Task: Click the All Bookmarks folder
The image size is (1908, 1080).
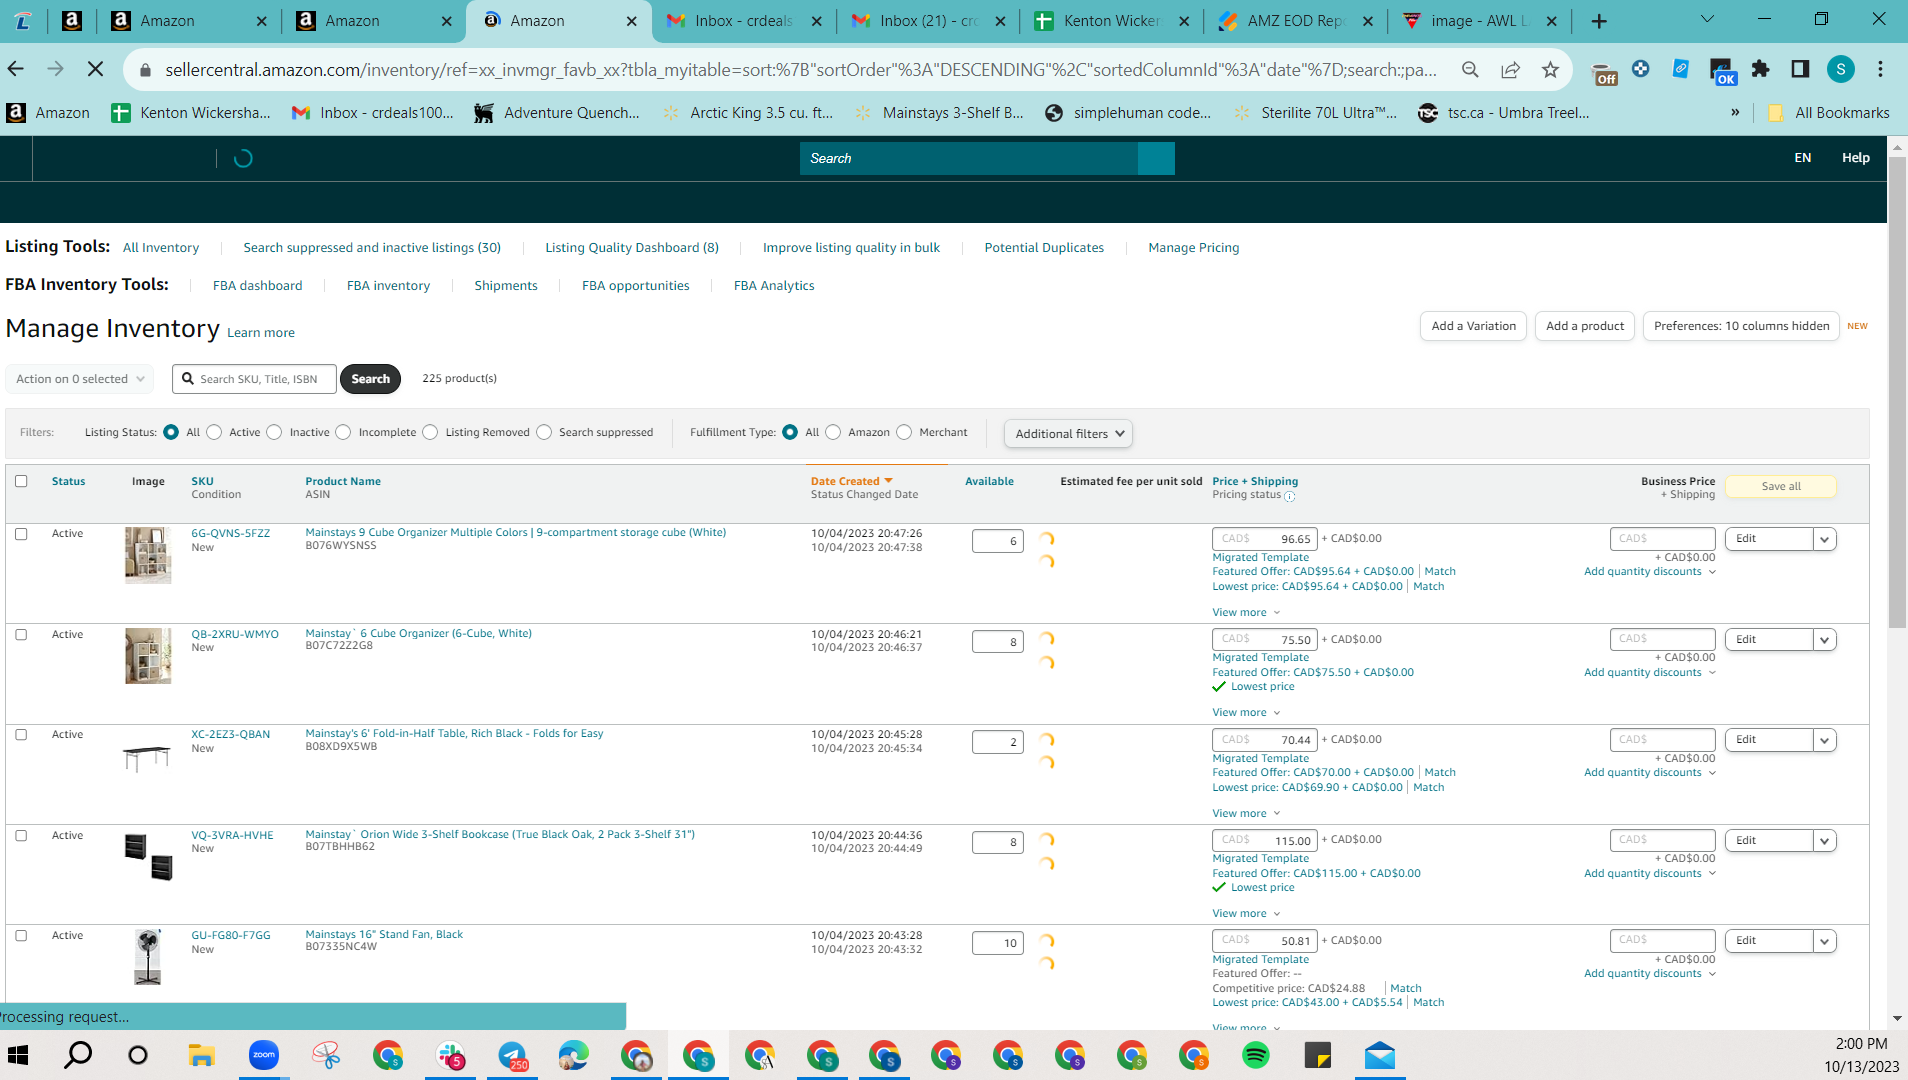Action: click(1828, 113)
